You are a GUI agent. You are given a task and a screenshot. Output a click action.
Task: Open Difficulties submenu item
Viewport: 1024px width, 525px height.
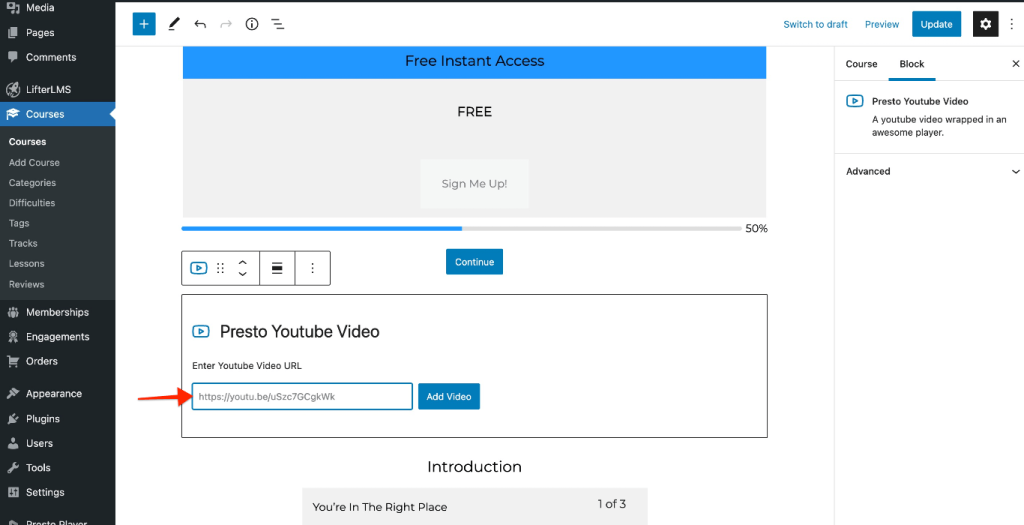coord(31,203)
